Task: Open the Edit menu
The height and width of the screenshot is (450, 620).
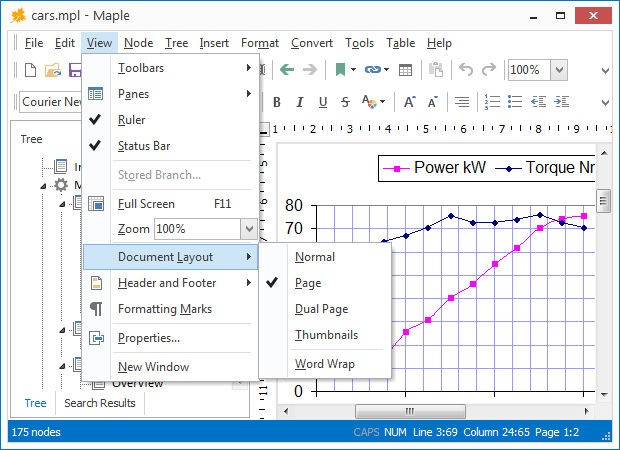Action: 65,43
